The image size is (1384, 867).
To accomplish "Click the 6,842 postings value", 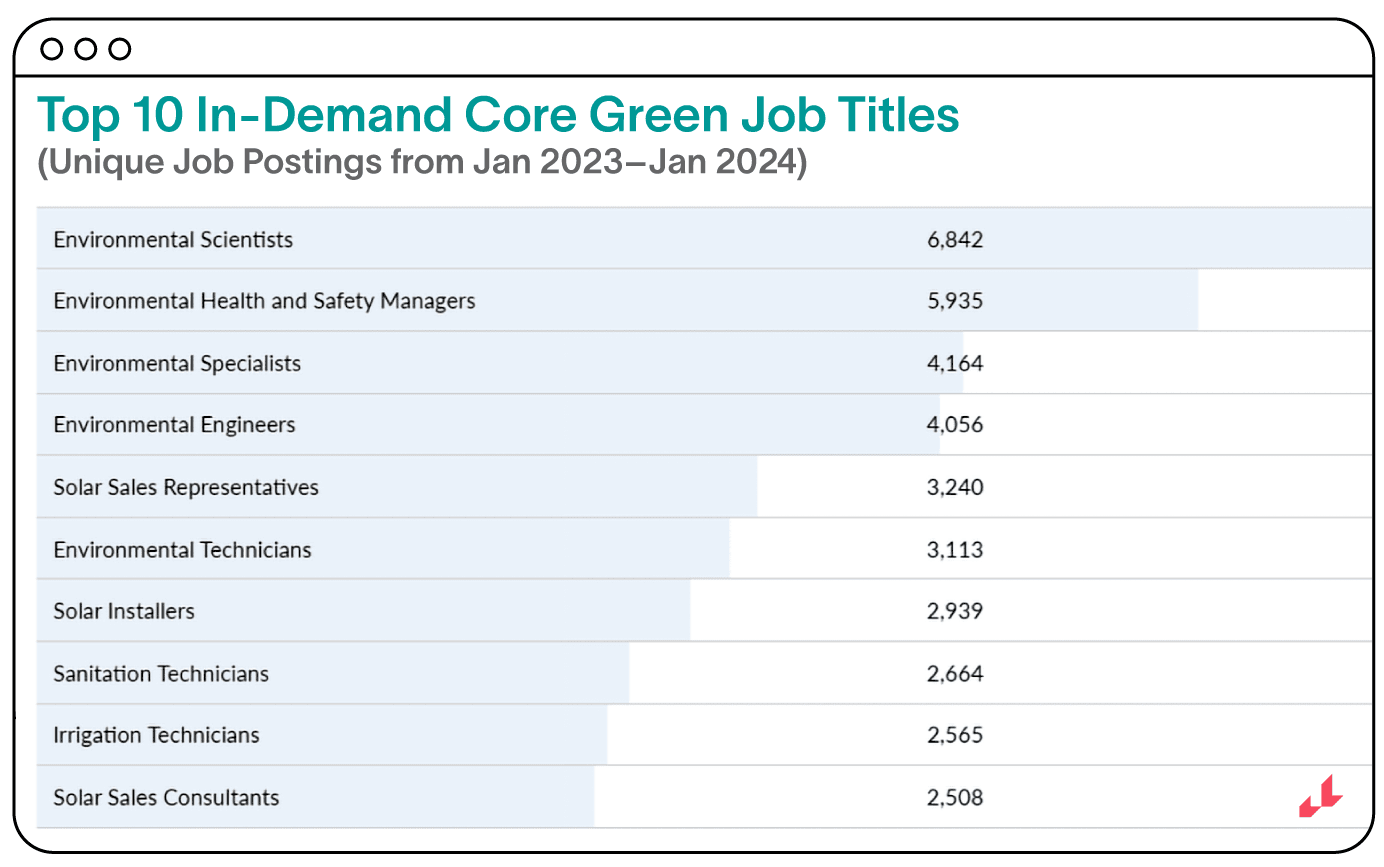I will pyautogui.click(x=955, y=240).
